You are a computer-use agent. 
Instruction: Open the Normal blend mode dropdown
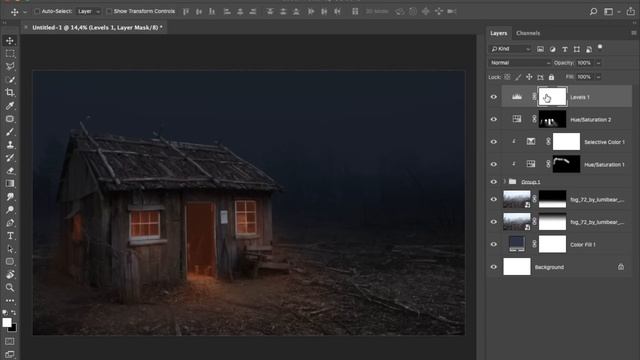(x=520, y=63)
